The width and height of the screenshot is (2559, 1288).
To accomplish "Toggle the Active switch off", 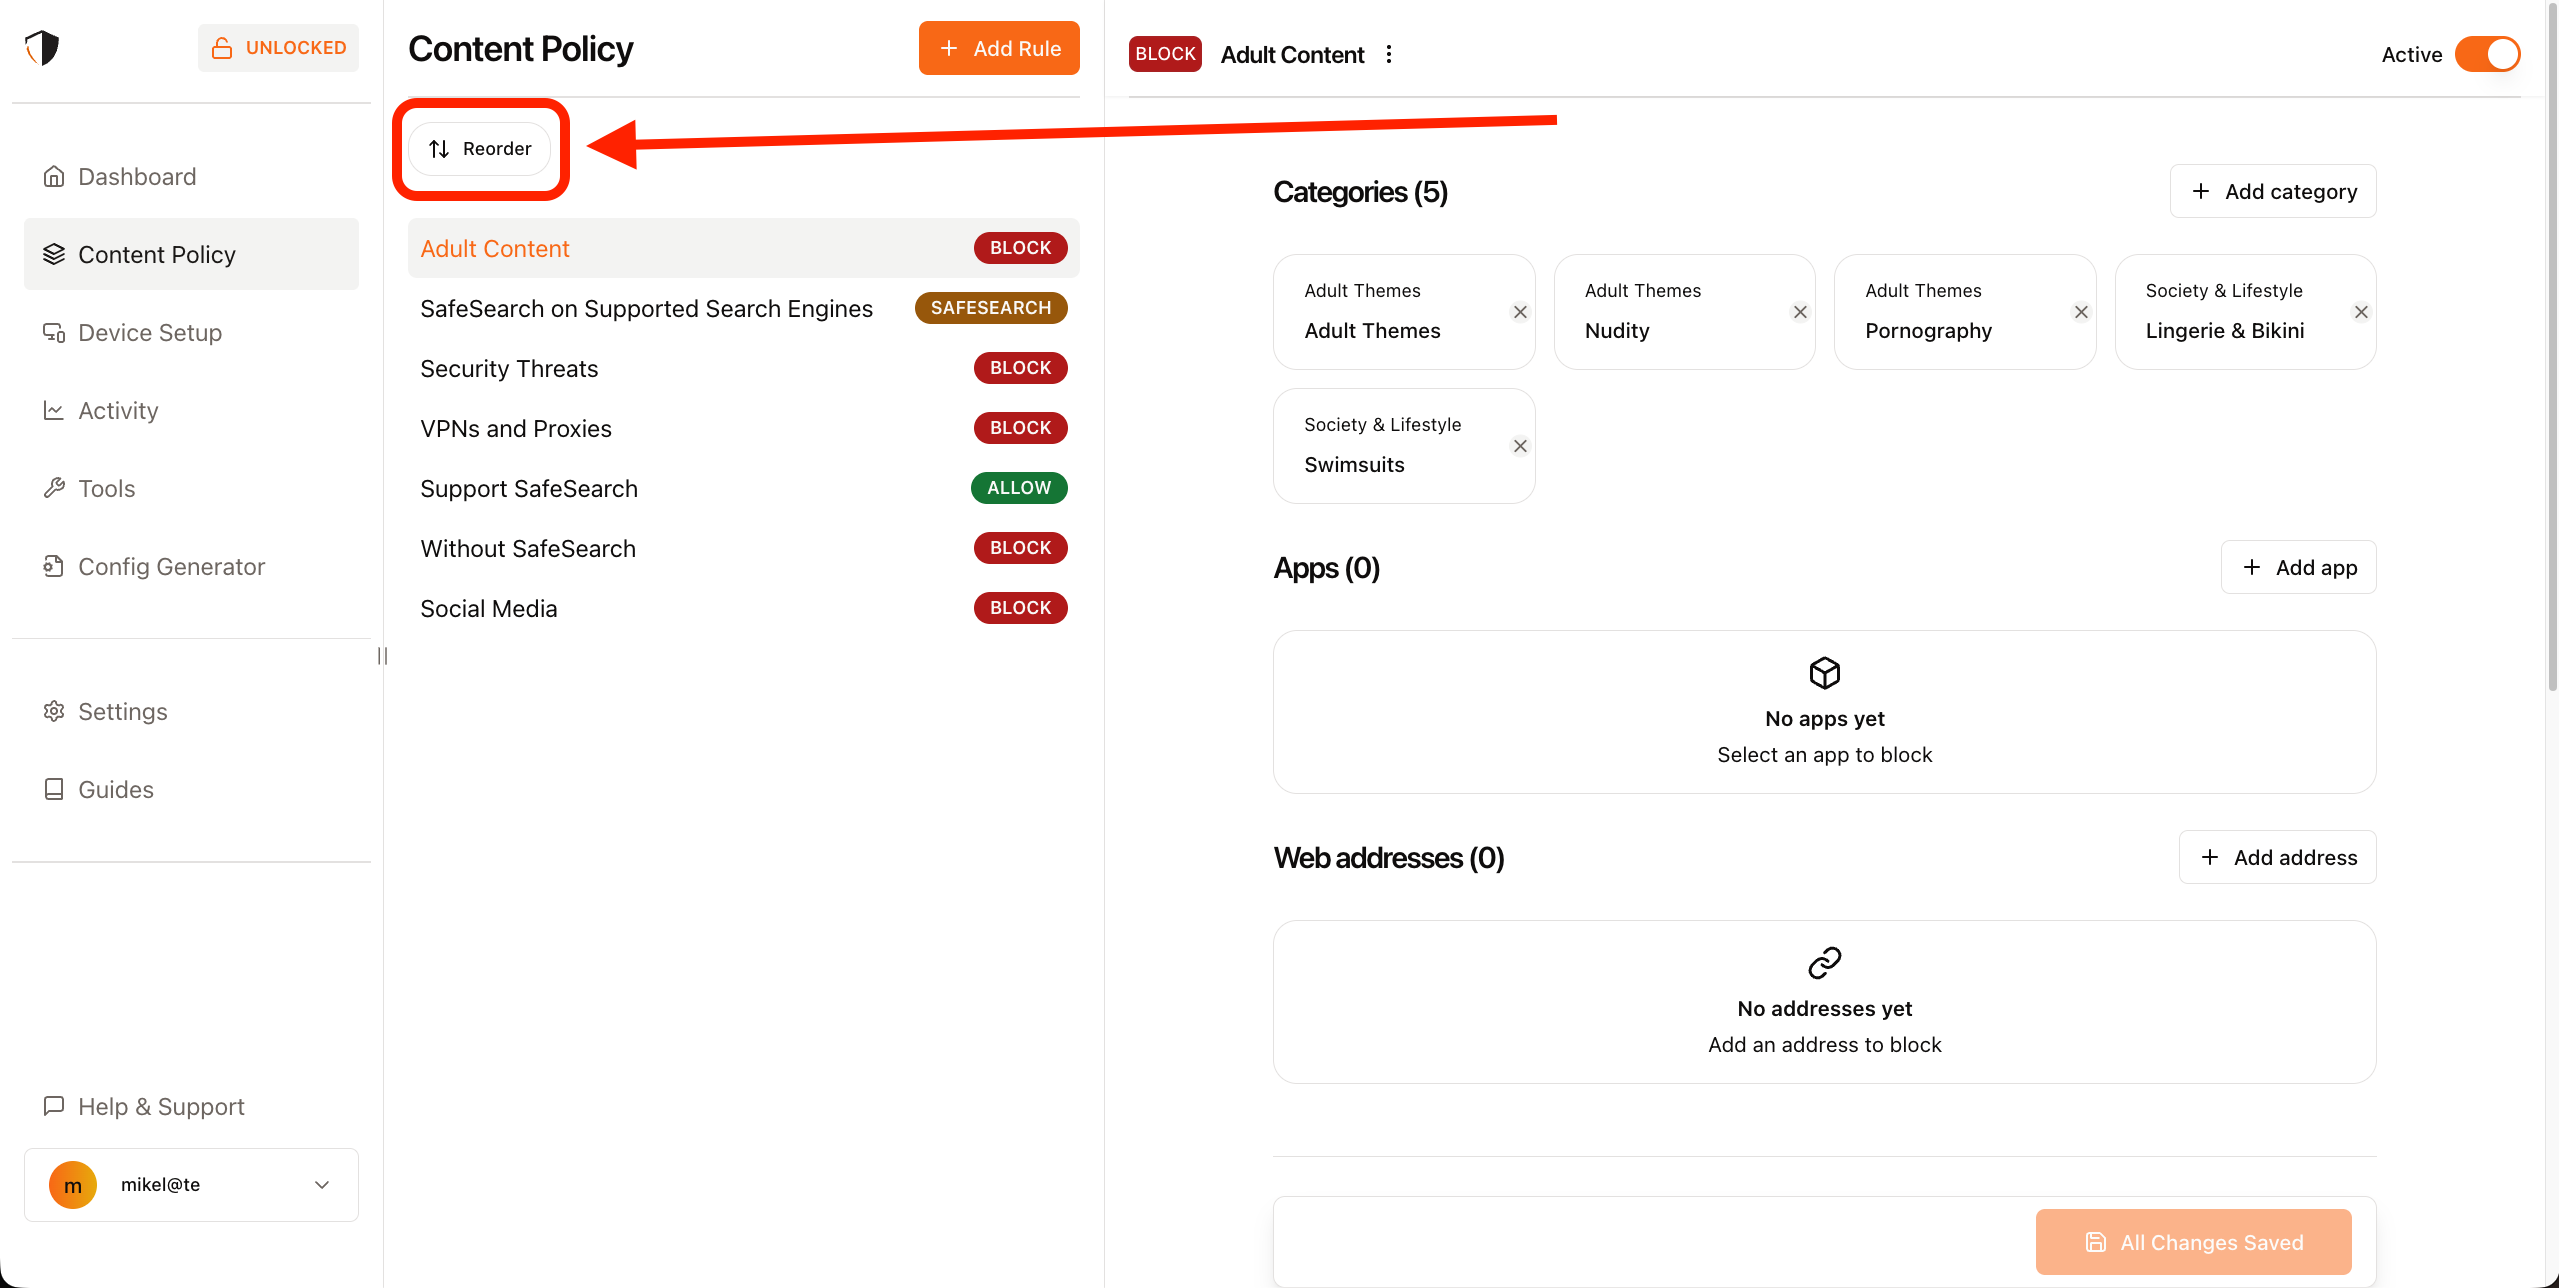I will coord(2487,55).
